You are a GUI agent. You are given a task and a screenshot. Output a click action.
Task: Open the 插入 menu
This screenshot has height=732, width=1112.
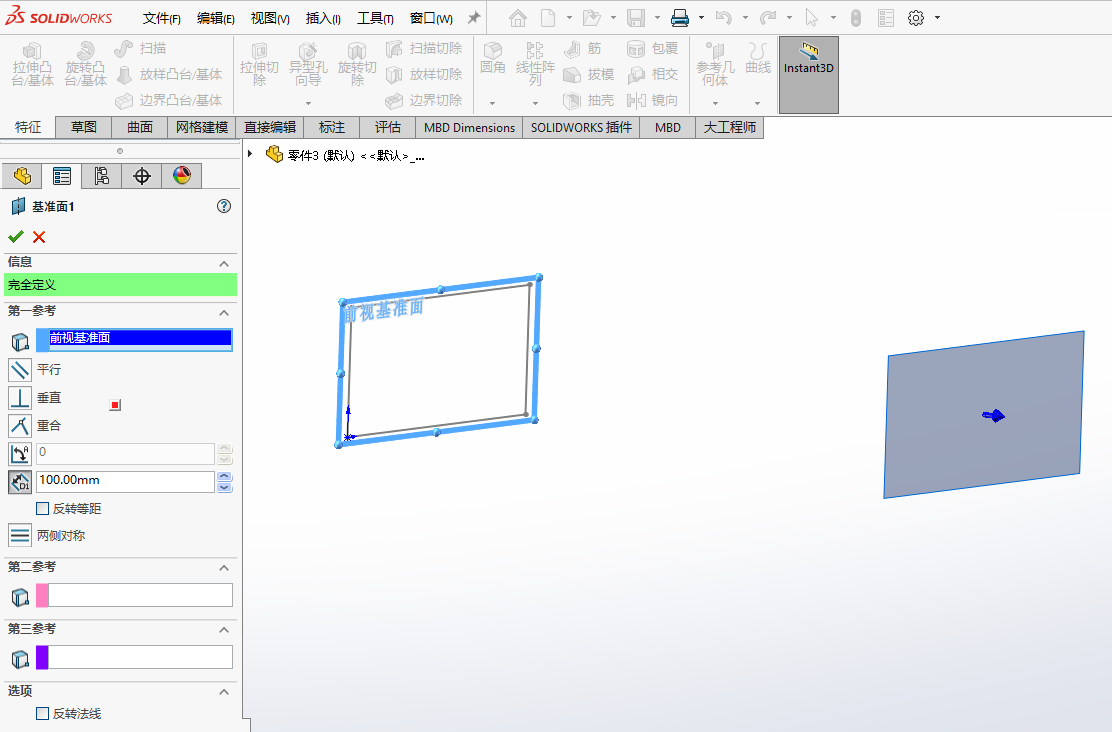click(322, 18)
